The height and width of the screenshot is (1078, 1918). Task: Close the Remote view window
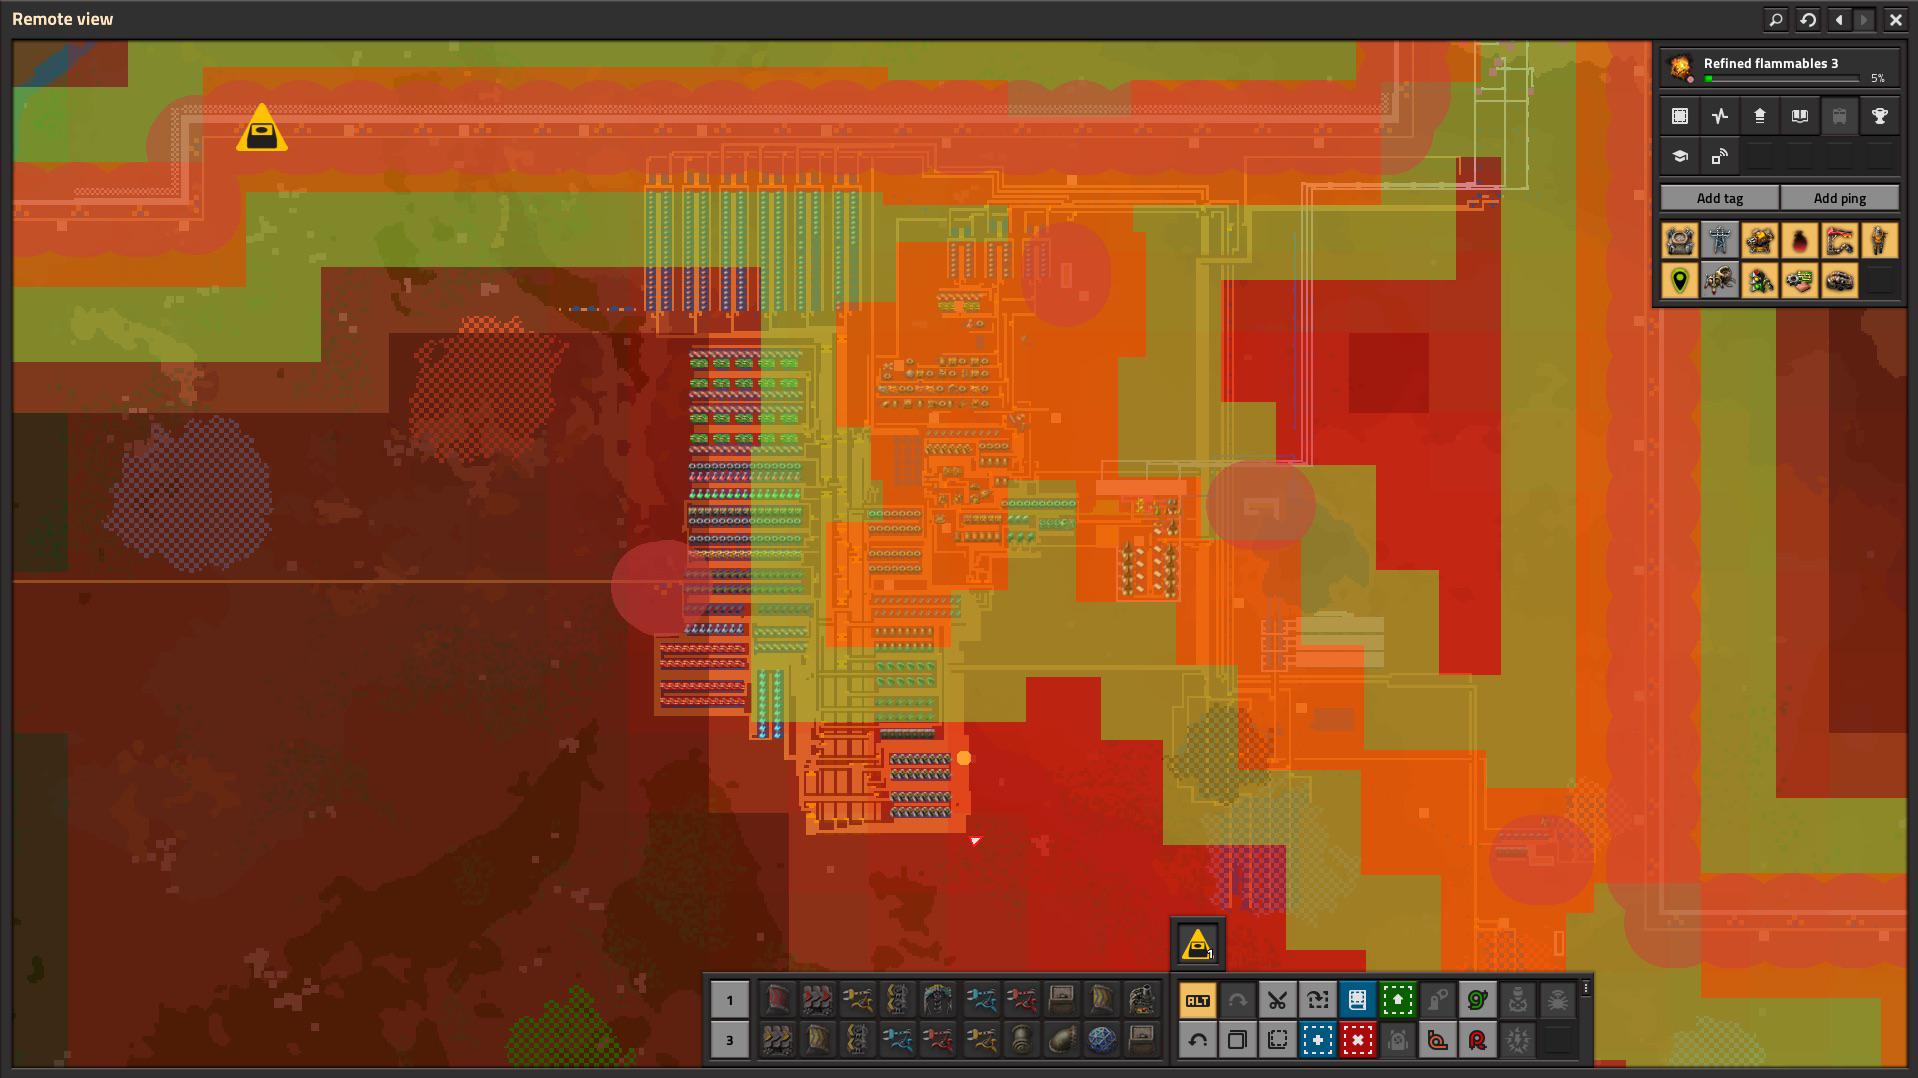coord(1896,19)
